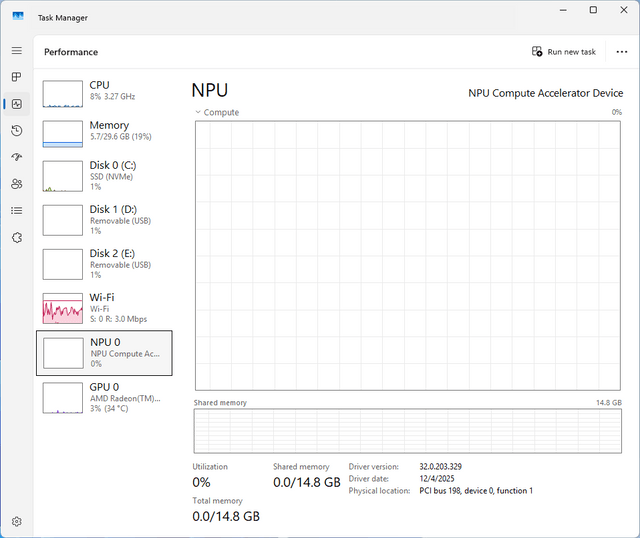The height and width of the screenshot is (538, 640).
Task: Open the Compute engine dropdown label
Action: coord(221,112)
